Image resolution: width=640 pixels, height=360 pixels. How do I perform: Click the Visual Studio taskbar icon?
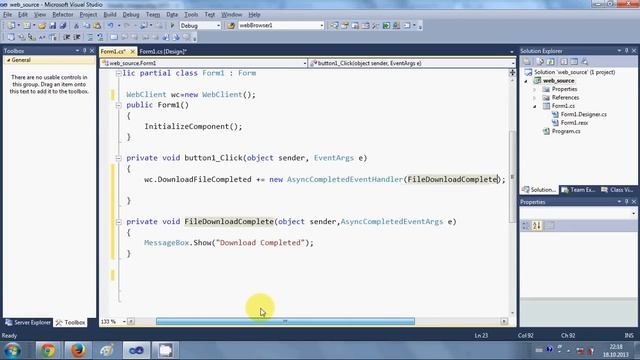[x=136, y=350]
